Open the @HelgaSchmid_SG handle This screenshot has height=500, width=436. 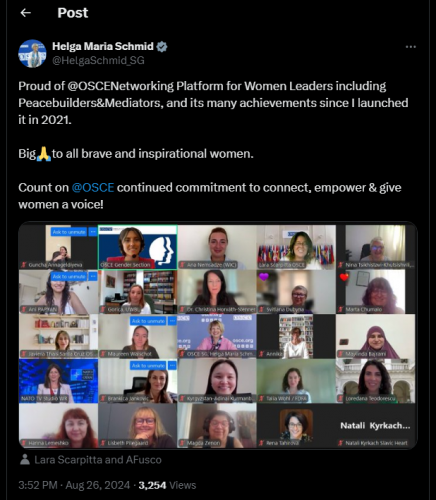[98, 60]
